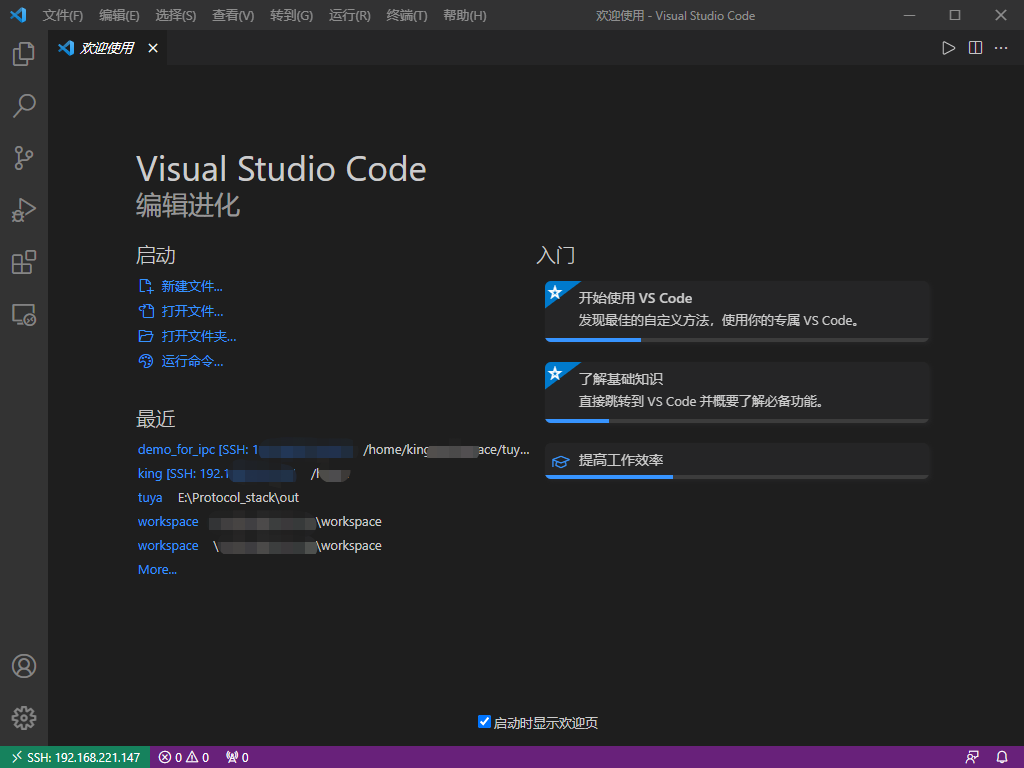
Task: Open the second recent workspace link
Action: [168, 546]
